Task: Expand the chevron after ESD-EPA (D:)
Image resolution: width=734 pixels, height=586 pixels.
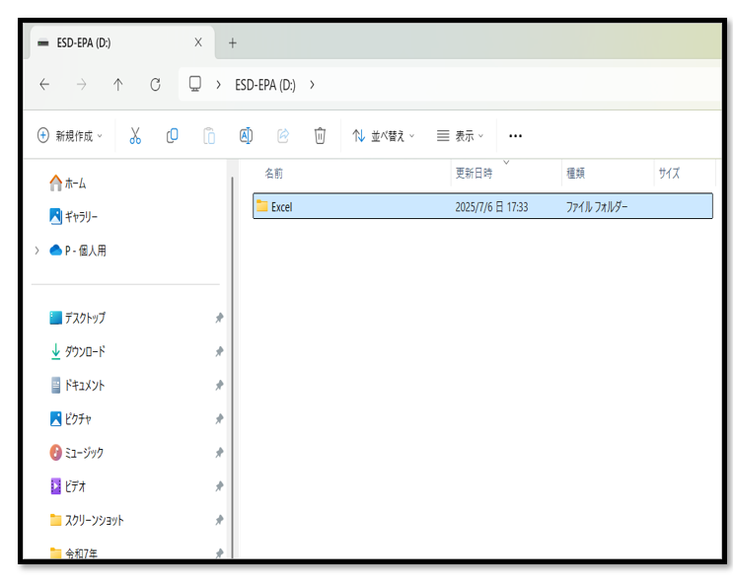Action: (x=312, y=85)
